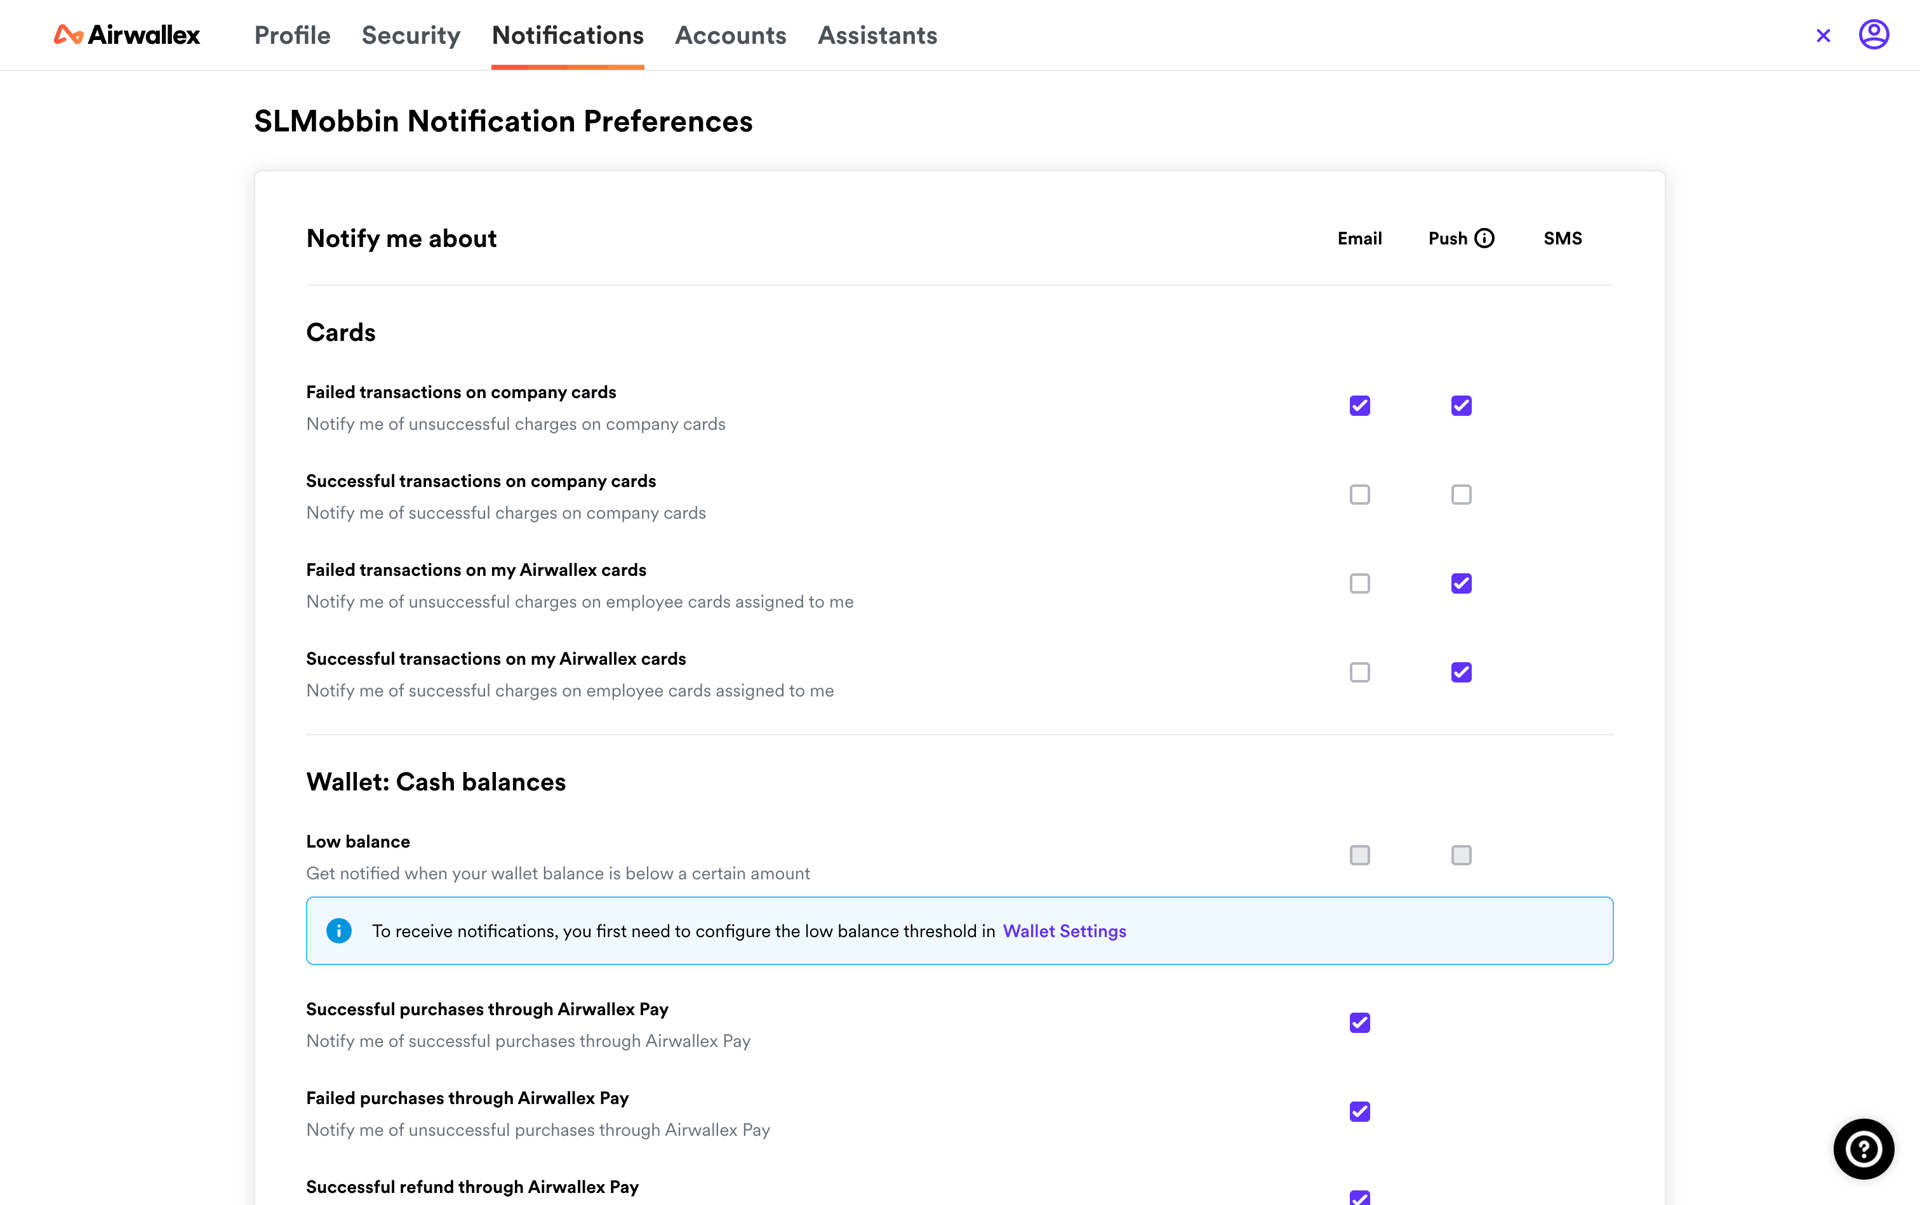Enable Email for successful transactions on my cards
1920x1205 pixels.
pyautogui.click(x=1359, y=673)
